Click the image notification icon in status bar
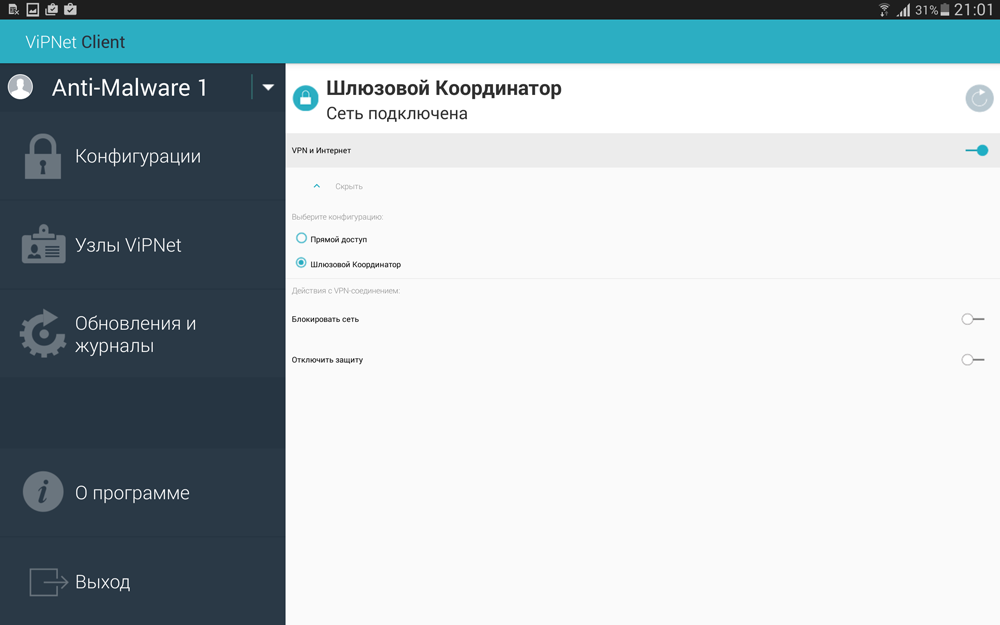Screen dimensions: 1000x625 [x=33, y=9]
